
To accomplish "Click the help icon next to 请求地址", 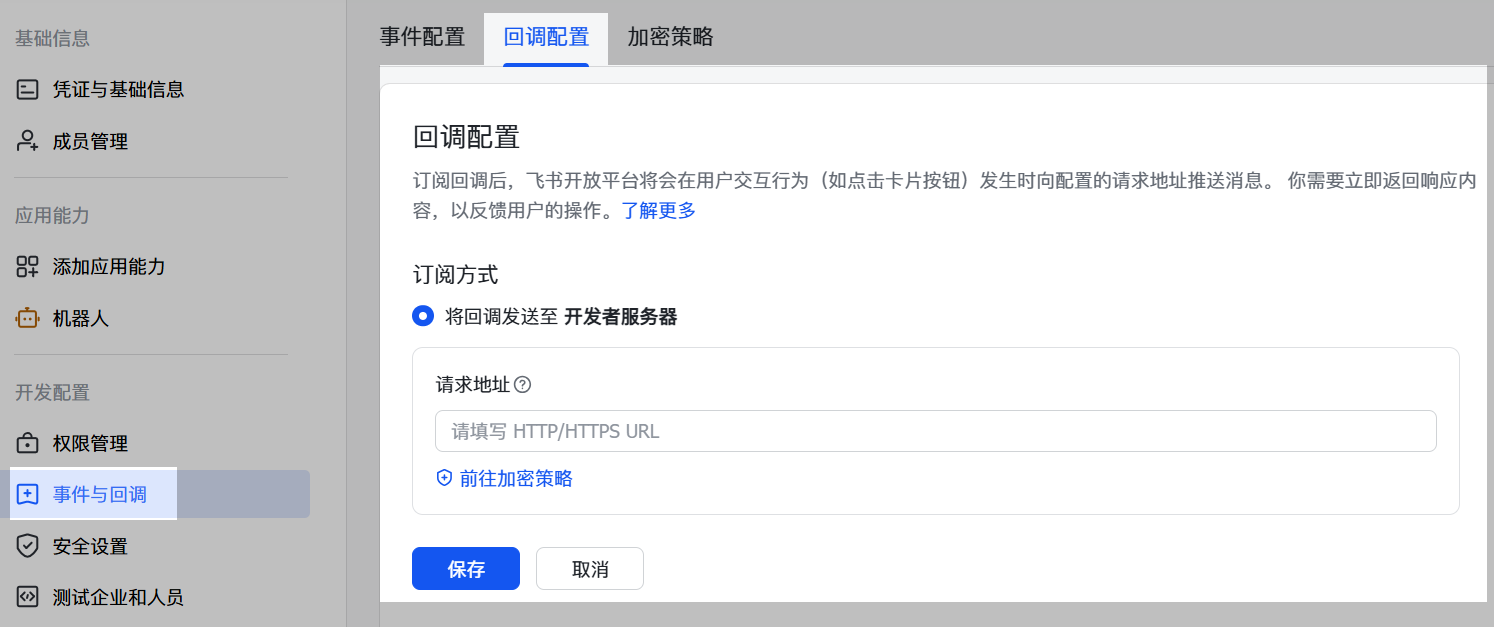I will pos(522,385).
